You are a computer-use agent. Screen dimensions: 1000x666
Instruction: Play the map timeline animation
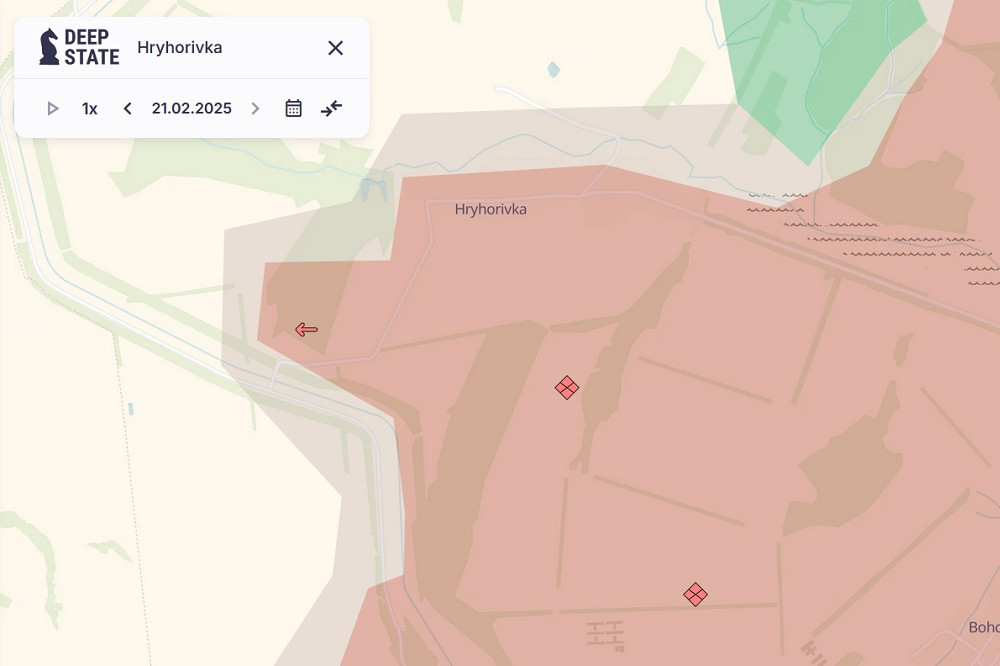point(53,108)
